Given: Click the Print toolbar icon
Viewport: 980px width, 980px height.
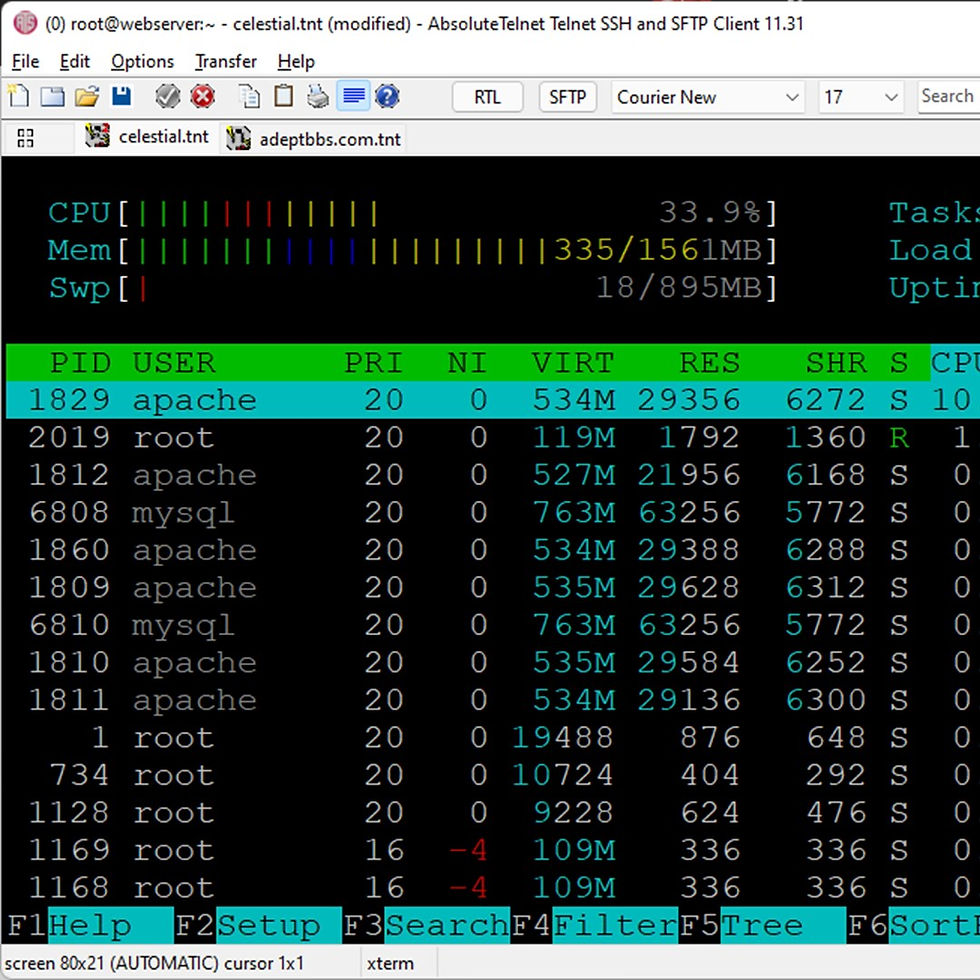Looking at the screenshot, I should point(318,97).
